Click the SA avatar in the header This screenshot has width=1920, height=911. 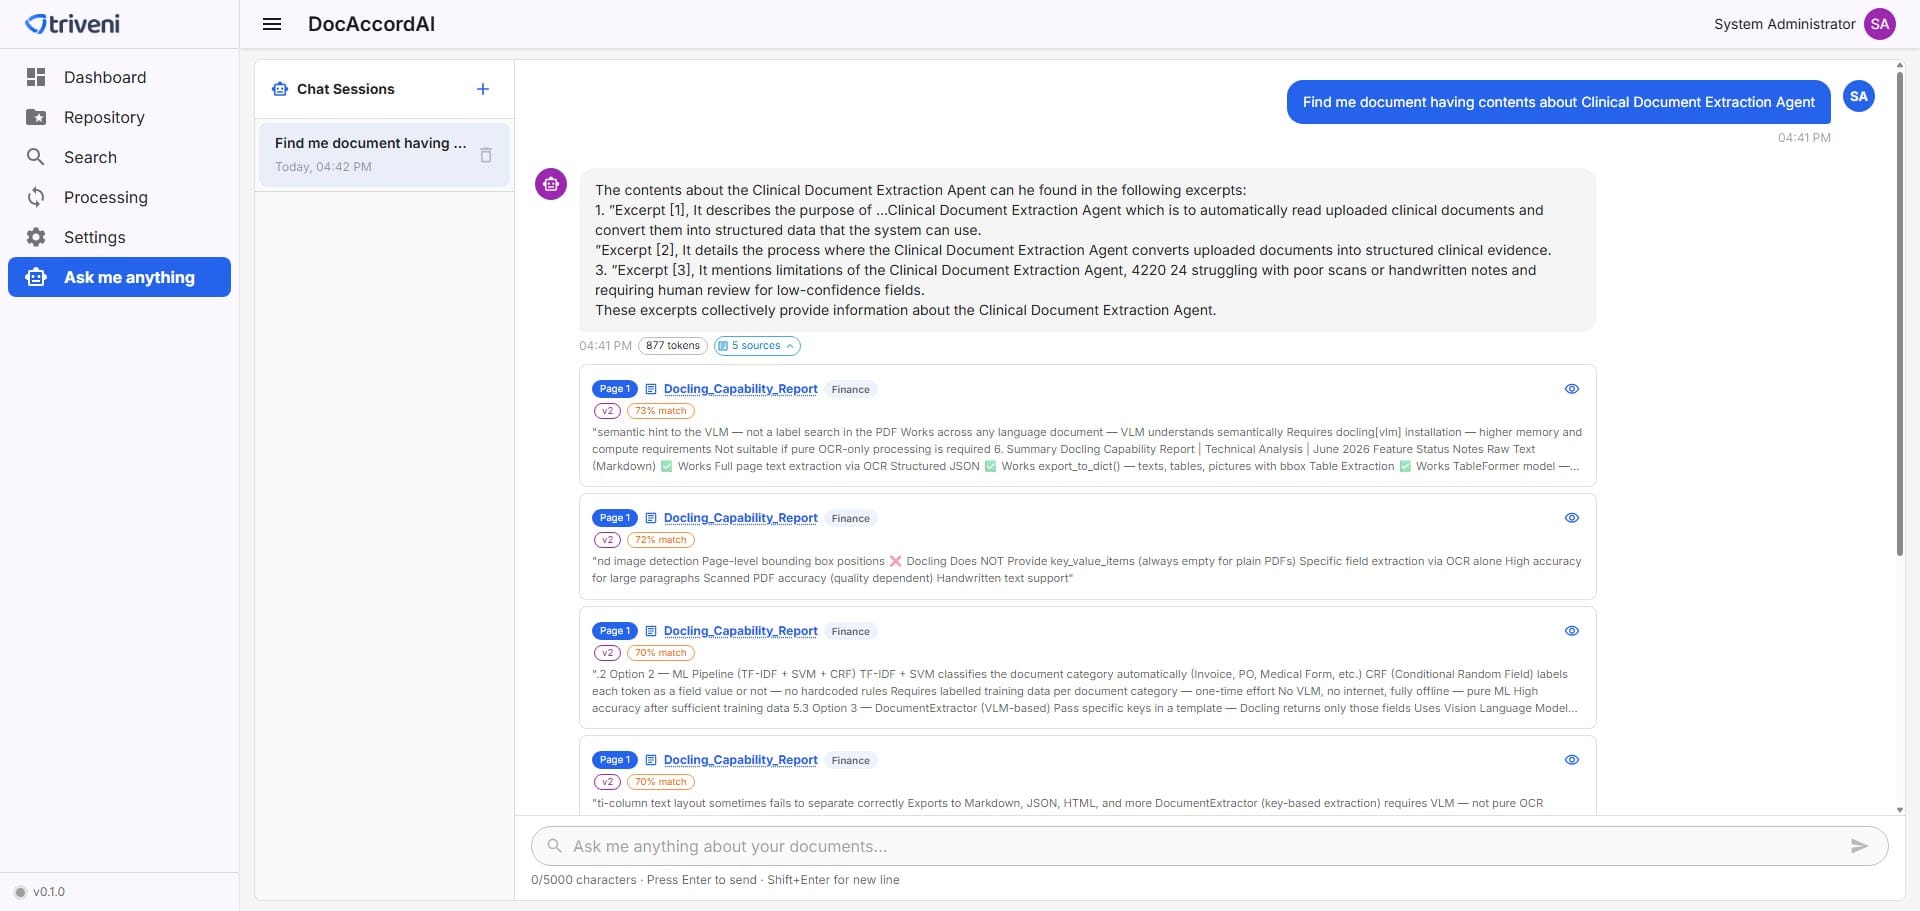pos(1880,24)
